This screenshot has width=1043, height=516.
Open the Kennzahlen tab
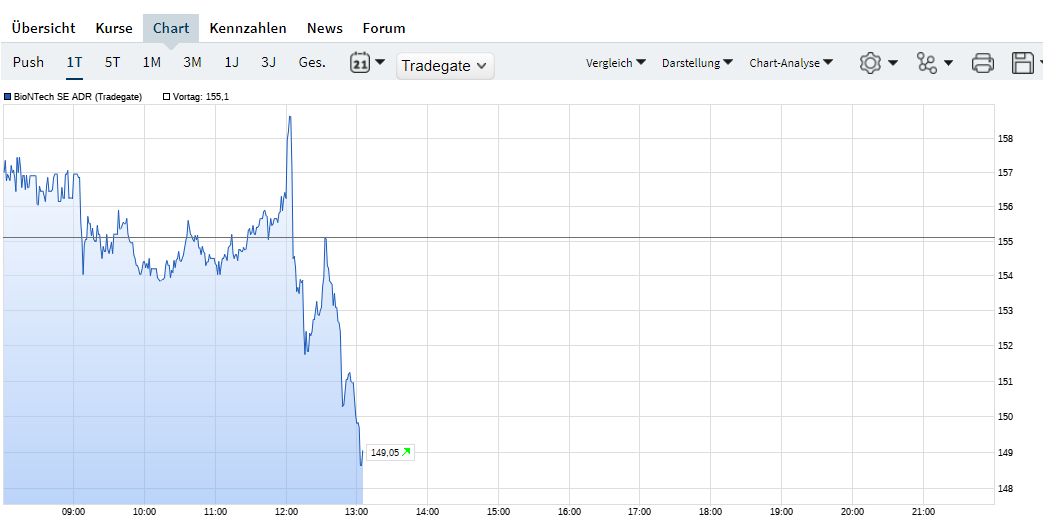[x=247, y=28]
